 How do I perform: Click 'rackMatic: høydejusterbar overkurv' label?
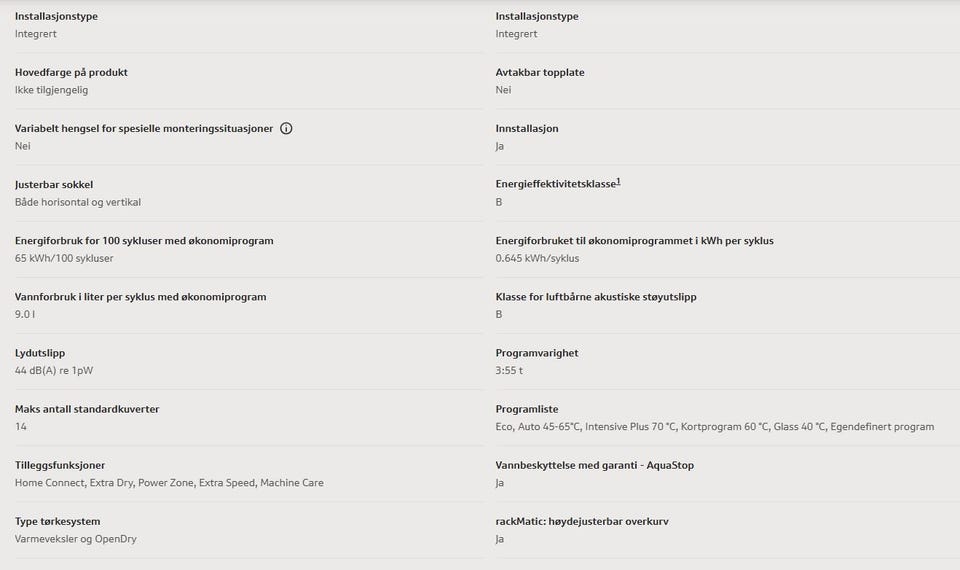(581, 521)
